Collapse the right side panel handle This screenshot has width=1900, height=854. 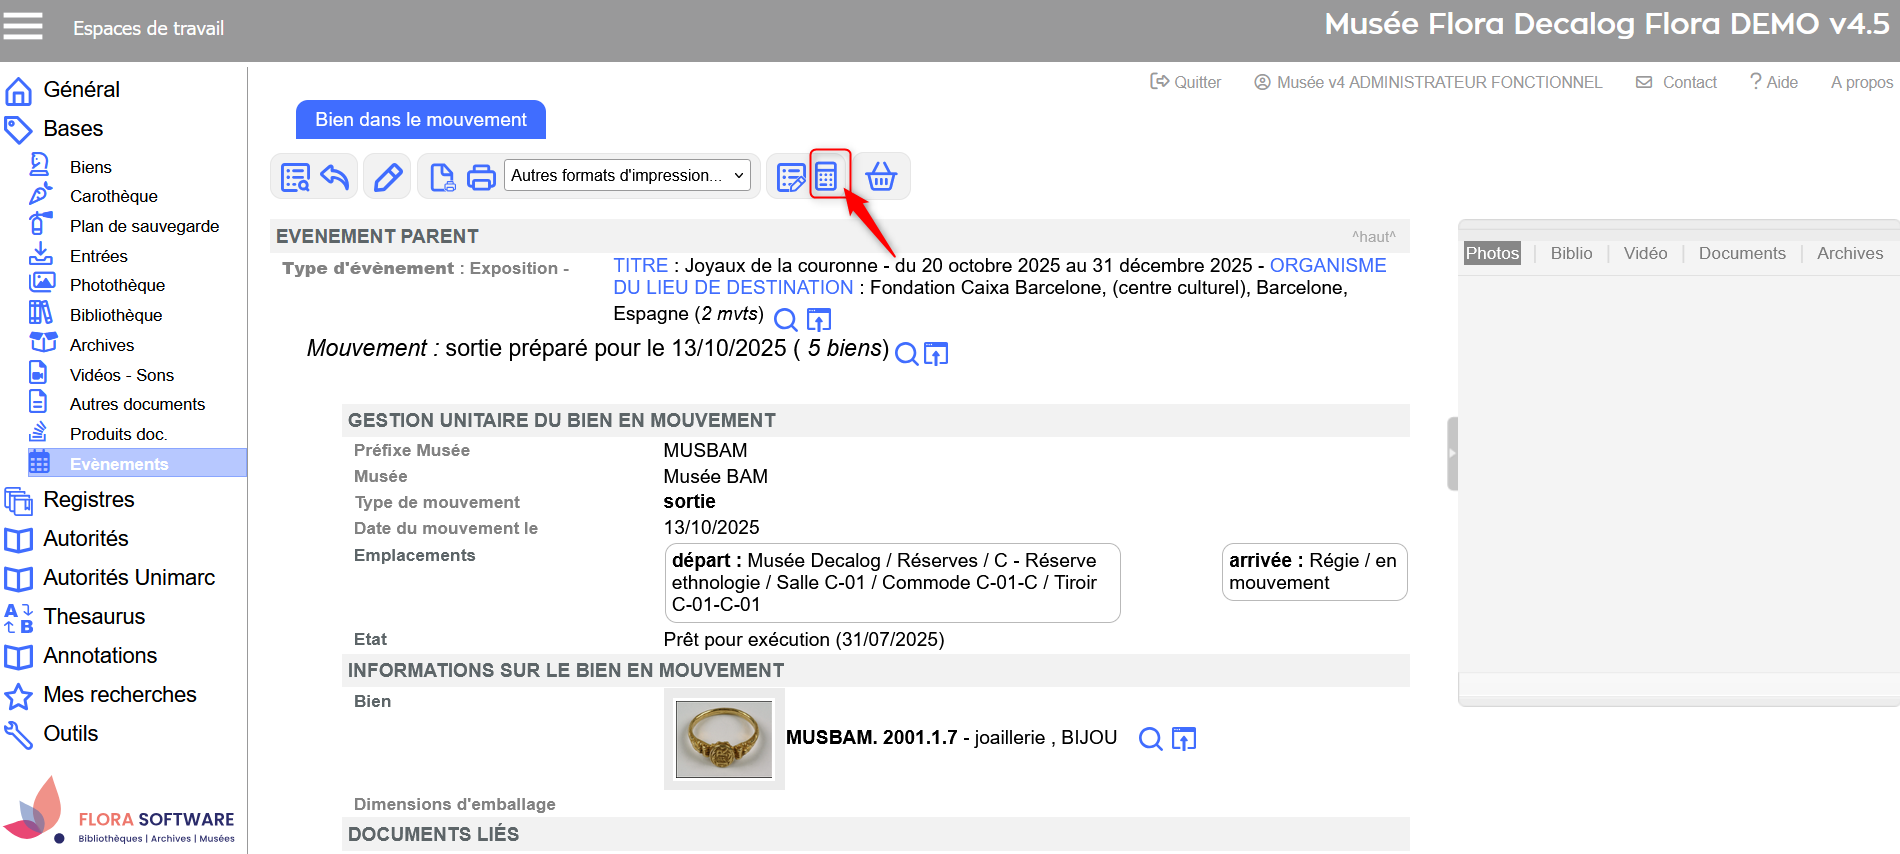[x=1452, y=453]
